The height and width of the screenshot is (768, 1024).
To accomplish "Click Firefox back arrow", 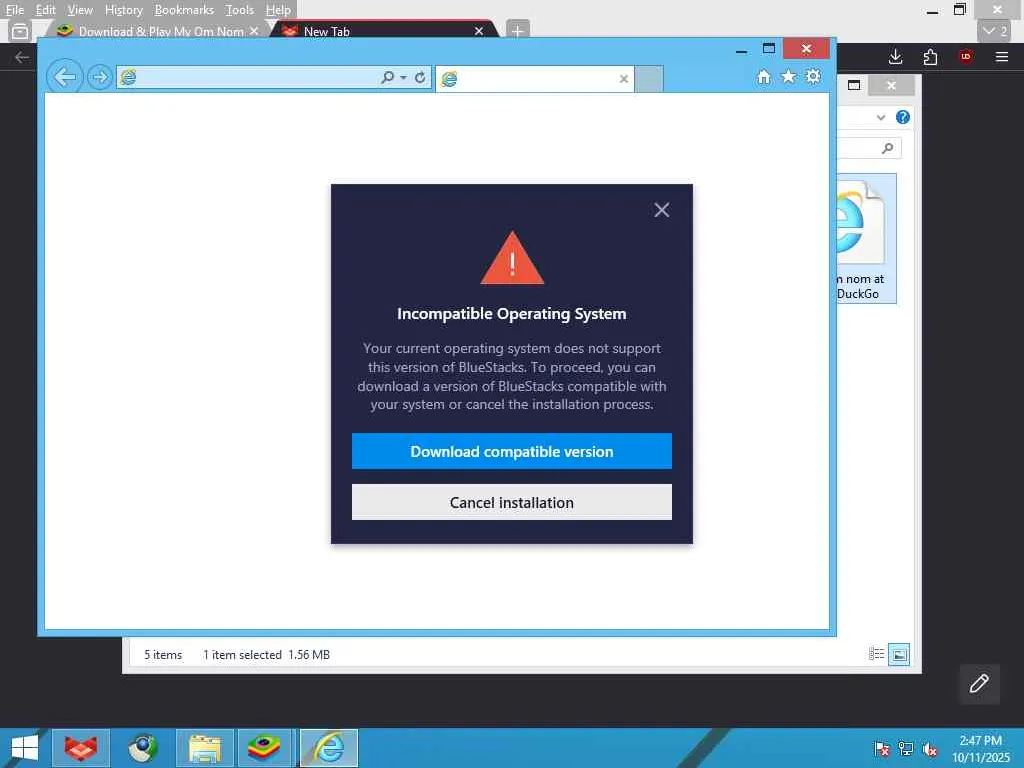I will click(22, 57).
